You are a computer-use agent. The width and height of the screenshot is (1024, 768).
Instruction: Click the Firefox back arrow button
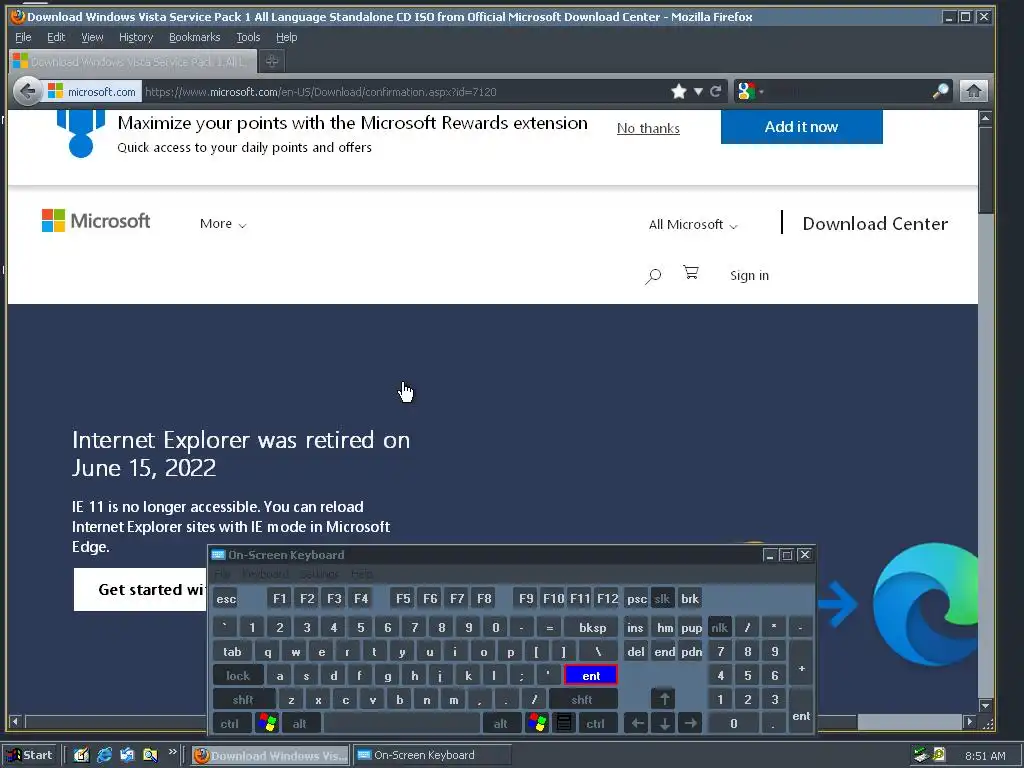(x=27, y=91)
